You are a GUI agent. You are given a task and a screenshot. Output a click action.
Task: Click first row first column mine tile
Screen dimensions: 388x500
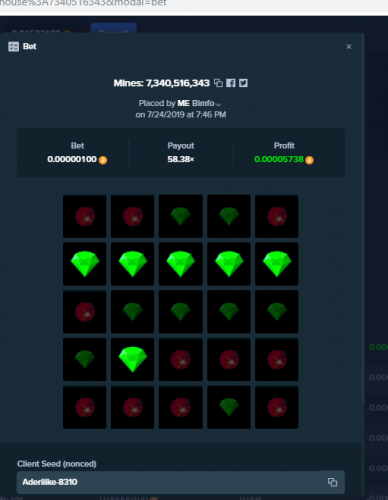click(85, 216)
